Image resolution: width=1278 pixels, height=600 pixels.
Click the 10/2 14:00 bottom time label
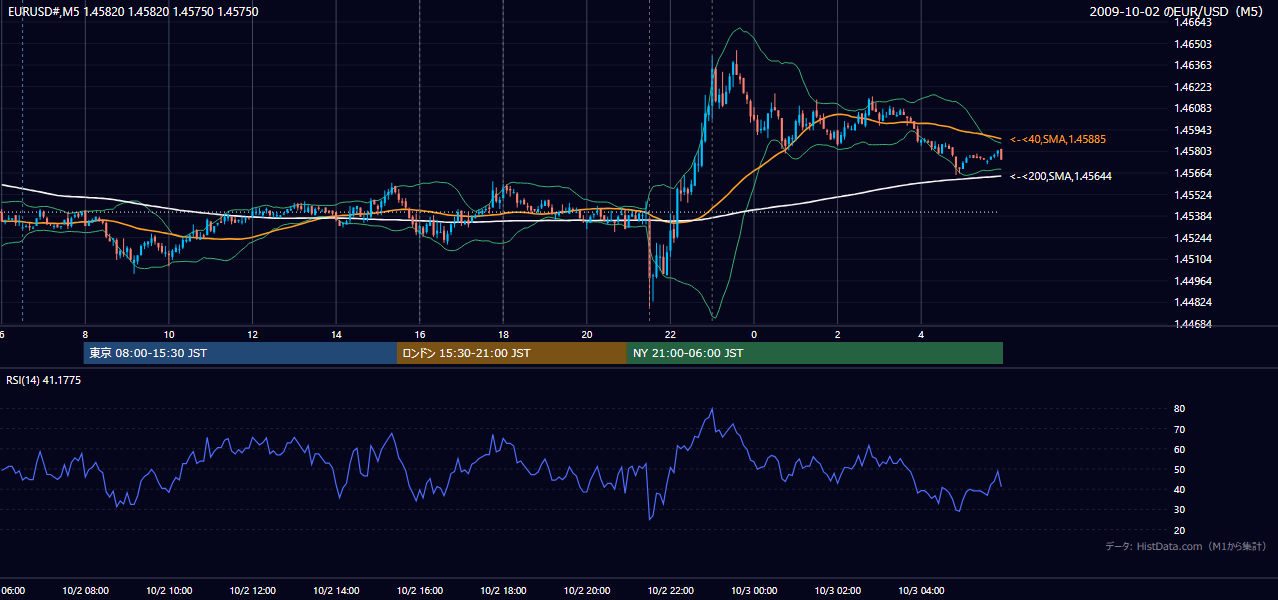point(336,590)
